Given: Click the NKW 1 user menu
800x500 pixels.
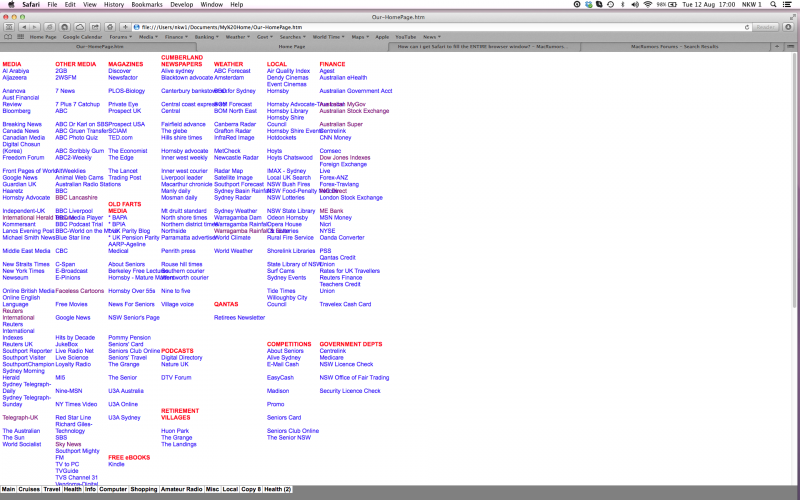Looking at the screenshot, I should point(752,5).
